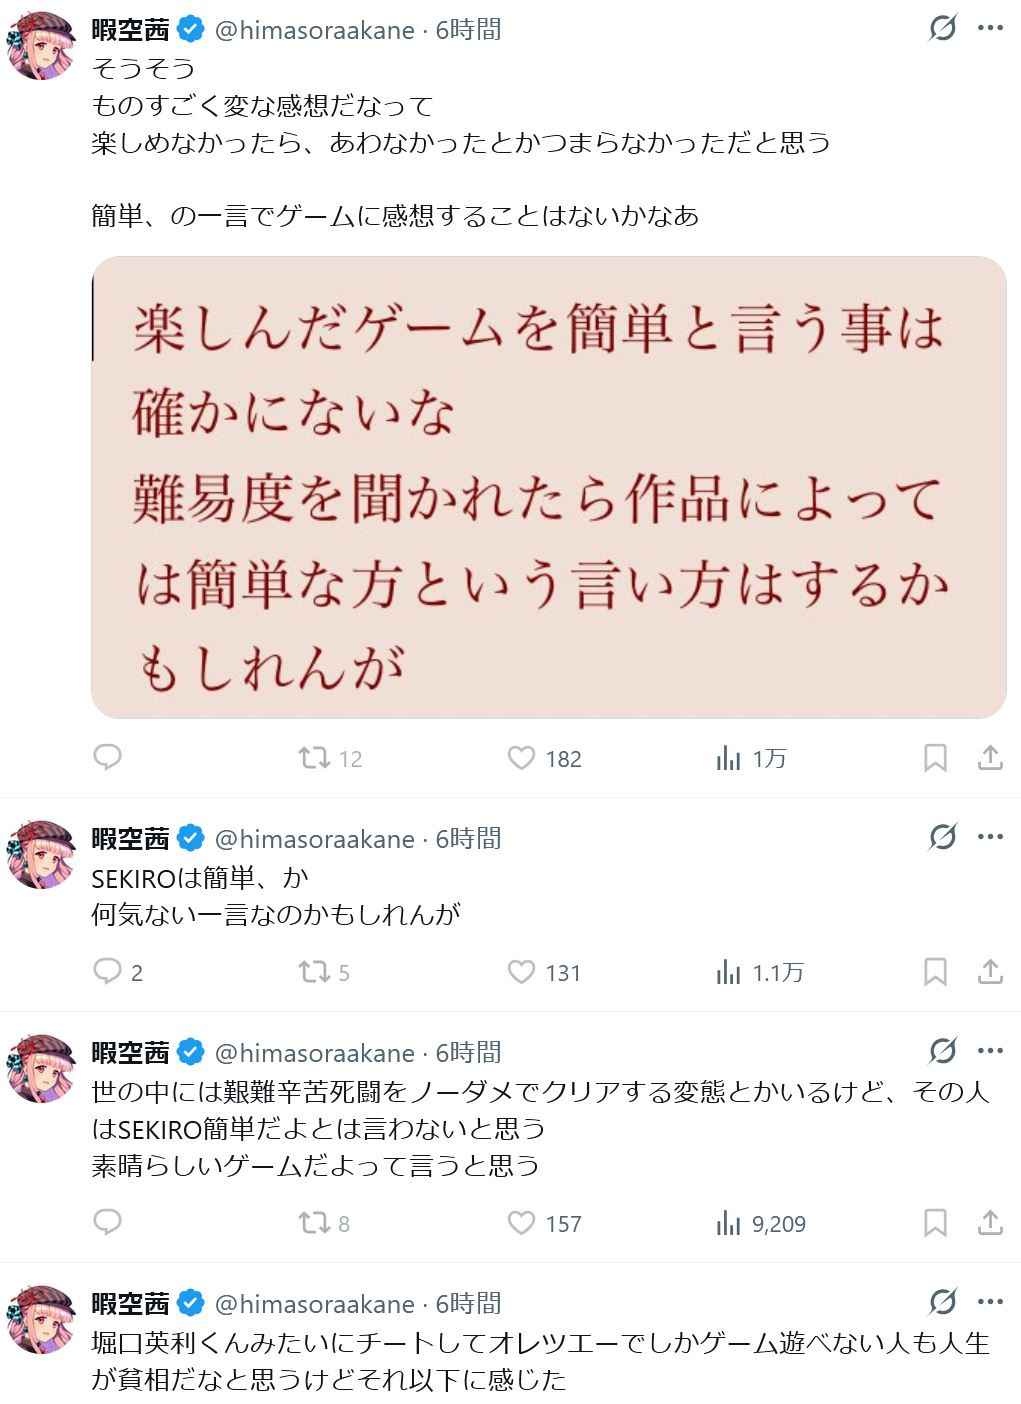View analytics of tweet with 1万 views
The height and width of the screenshot is (1404, 1021).
[x=729, y=758]
